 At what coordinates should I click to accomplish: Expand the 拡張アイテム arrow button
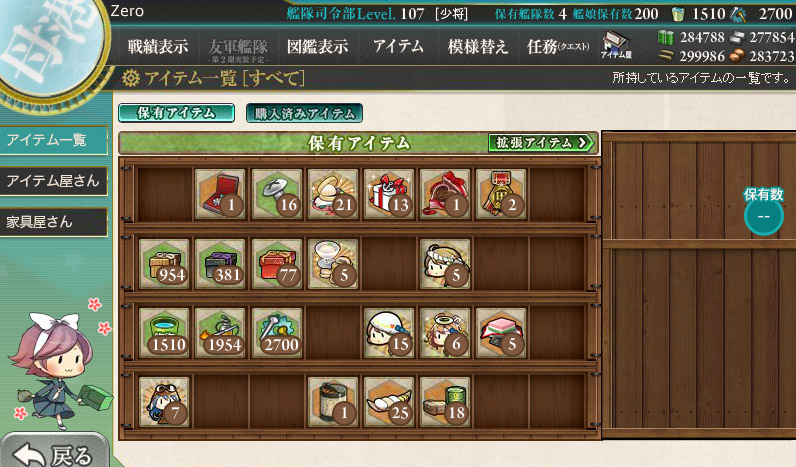click(x=541, y=143)
